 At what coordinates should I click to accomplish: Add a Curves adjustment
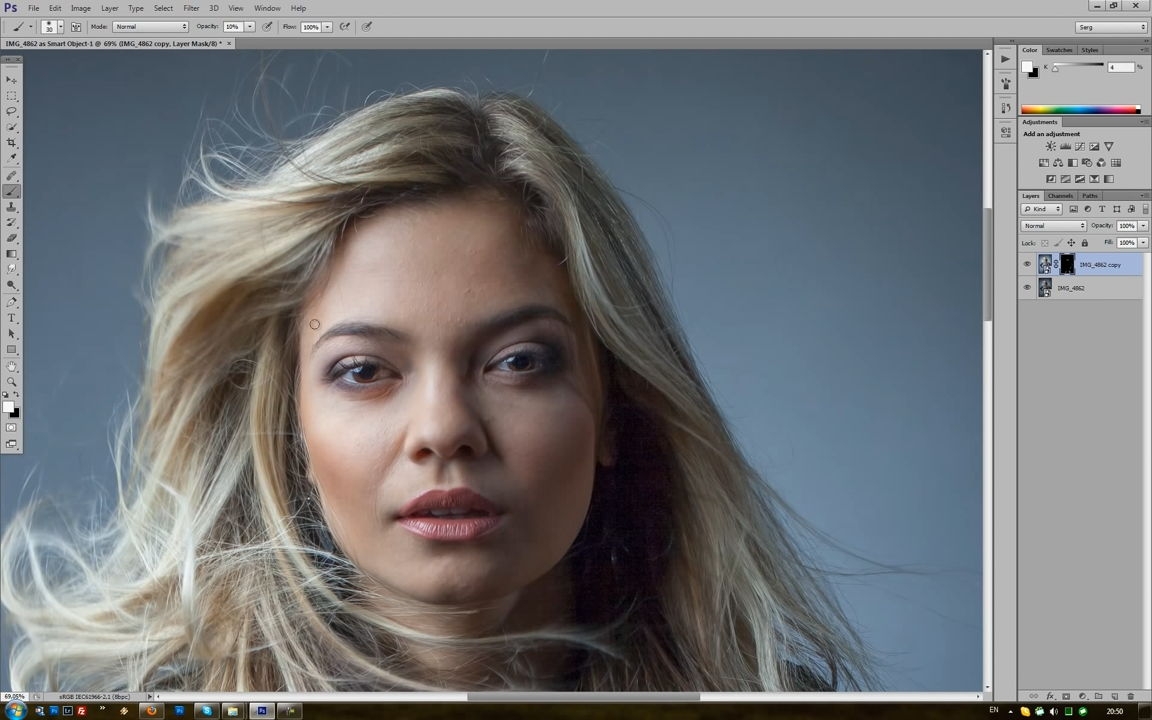pyautogui.click(x=1079, y=146)
